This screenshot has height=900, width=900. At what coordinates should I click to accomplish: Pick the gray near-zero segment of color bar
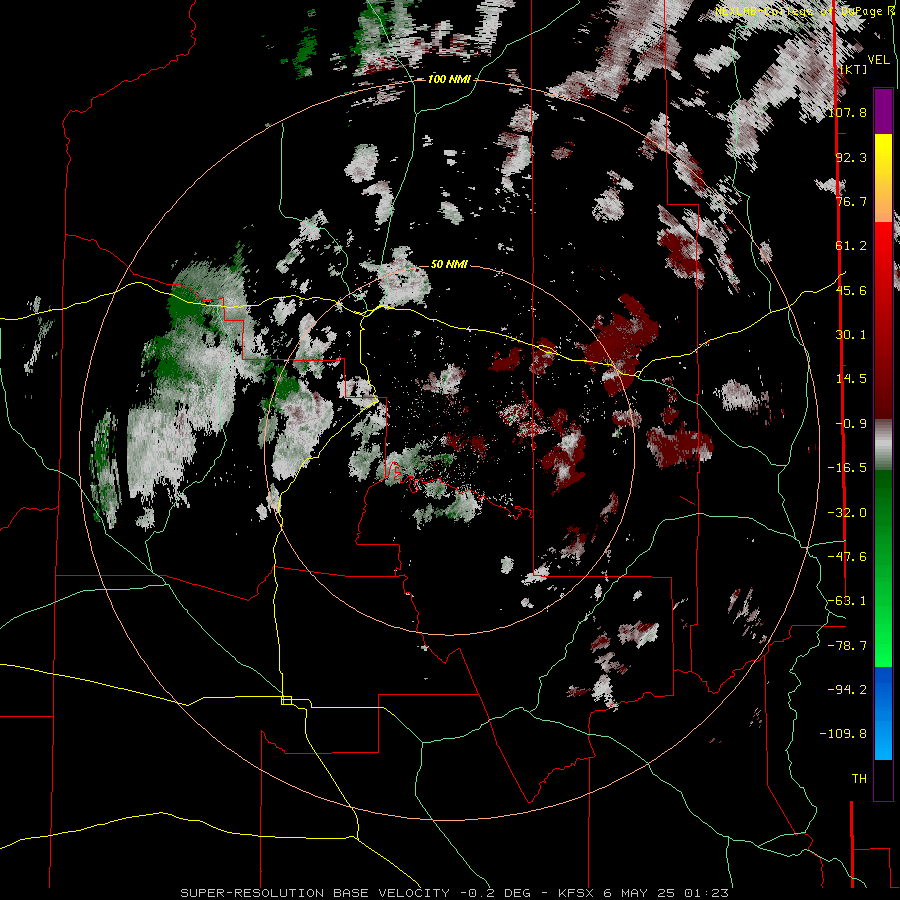(883, 445)
